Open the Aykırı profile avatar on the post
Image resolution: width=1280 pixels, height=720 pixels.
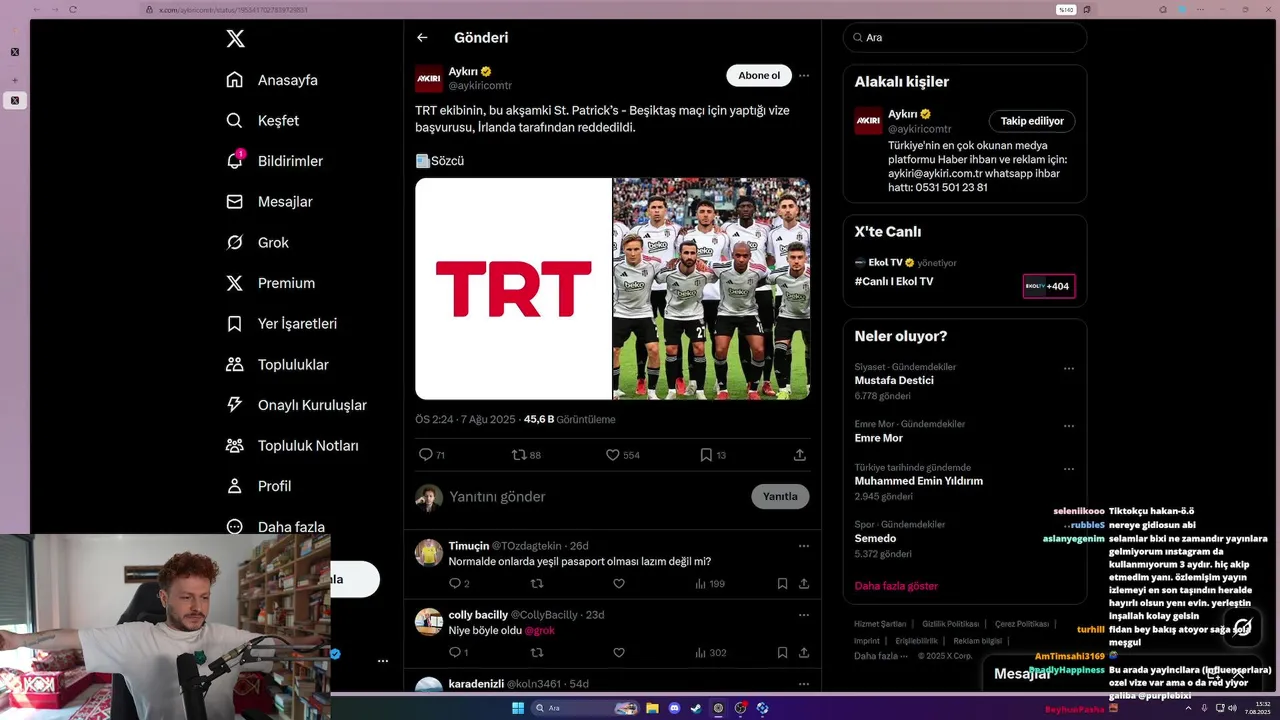429,78
